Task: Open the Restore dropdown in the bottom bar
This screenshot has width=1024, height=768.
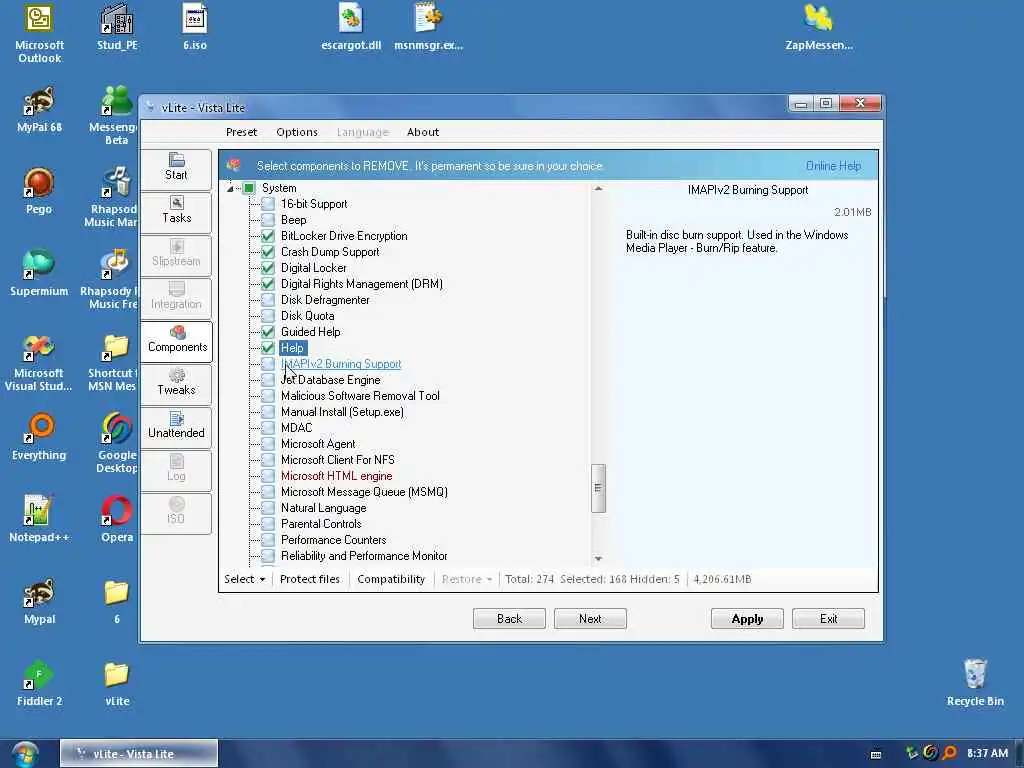Action: pyautogui.click(x=466, y=579)
